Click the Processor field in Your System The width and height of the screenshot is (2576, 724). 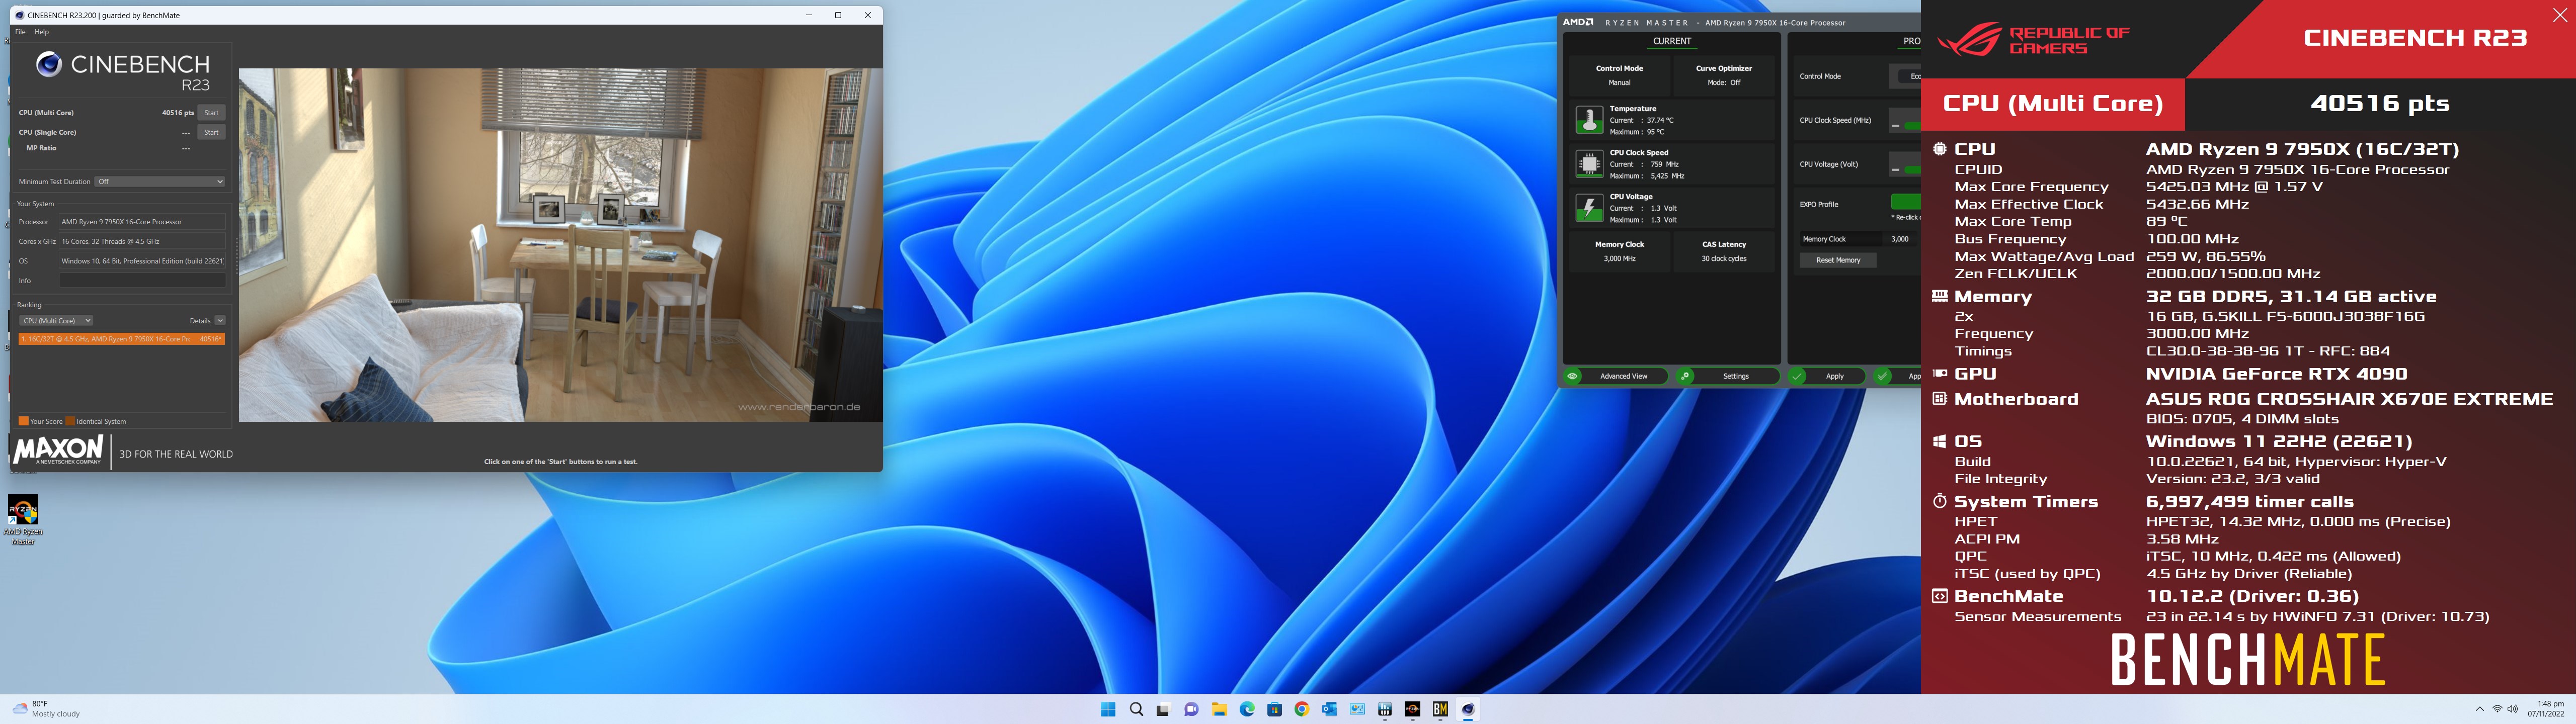pos(142,222)
